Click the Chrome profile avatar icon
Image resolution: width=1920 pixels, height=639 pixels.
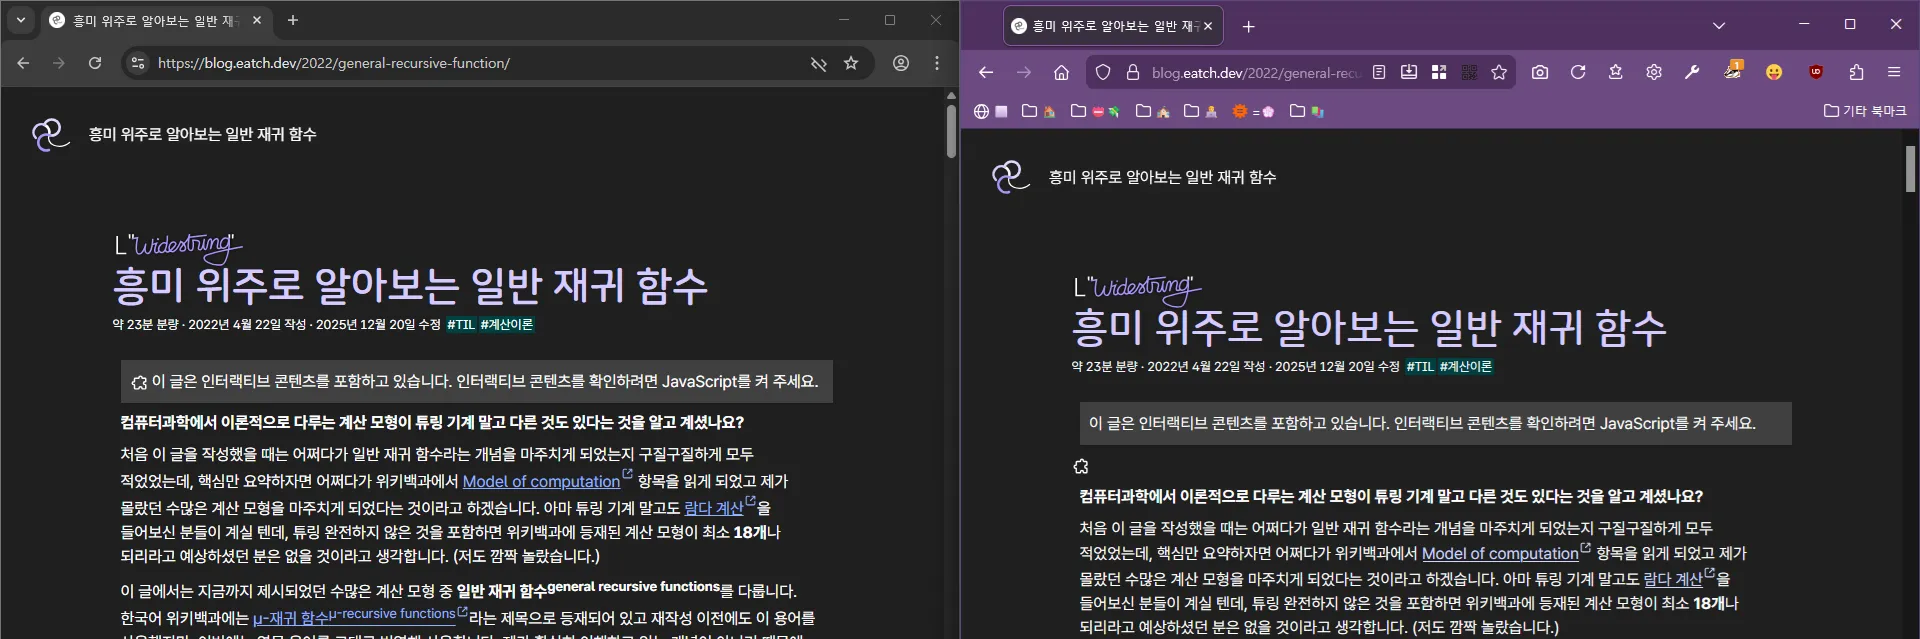coord(901,63)
